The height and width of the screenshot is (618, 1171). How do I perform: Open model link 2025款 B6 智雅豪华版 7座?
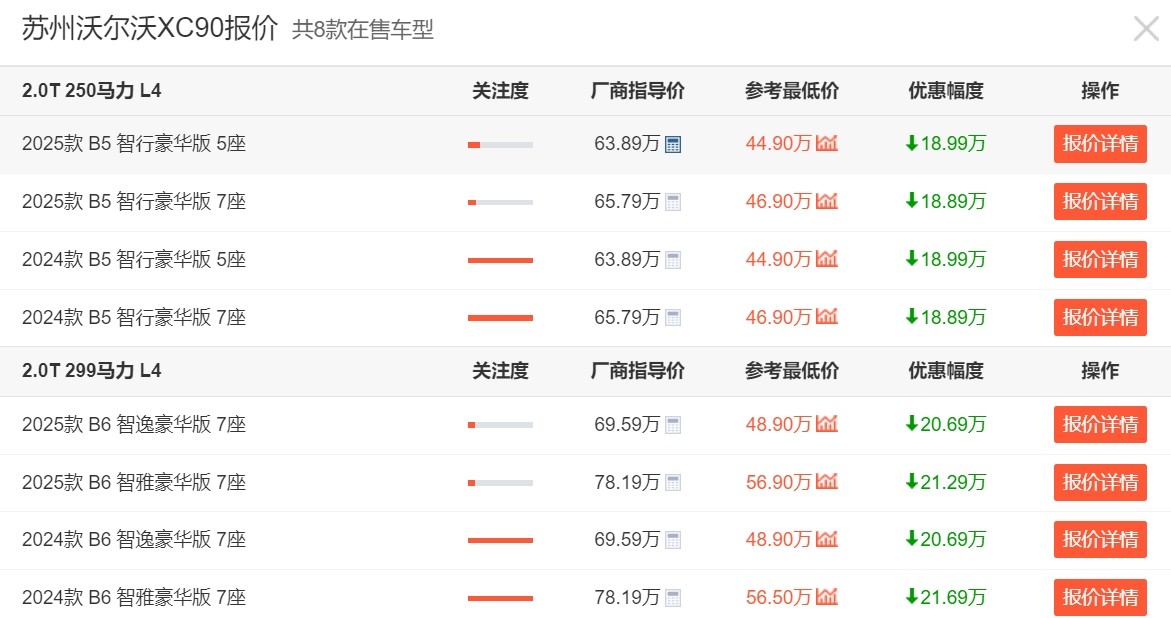(134, 482)
